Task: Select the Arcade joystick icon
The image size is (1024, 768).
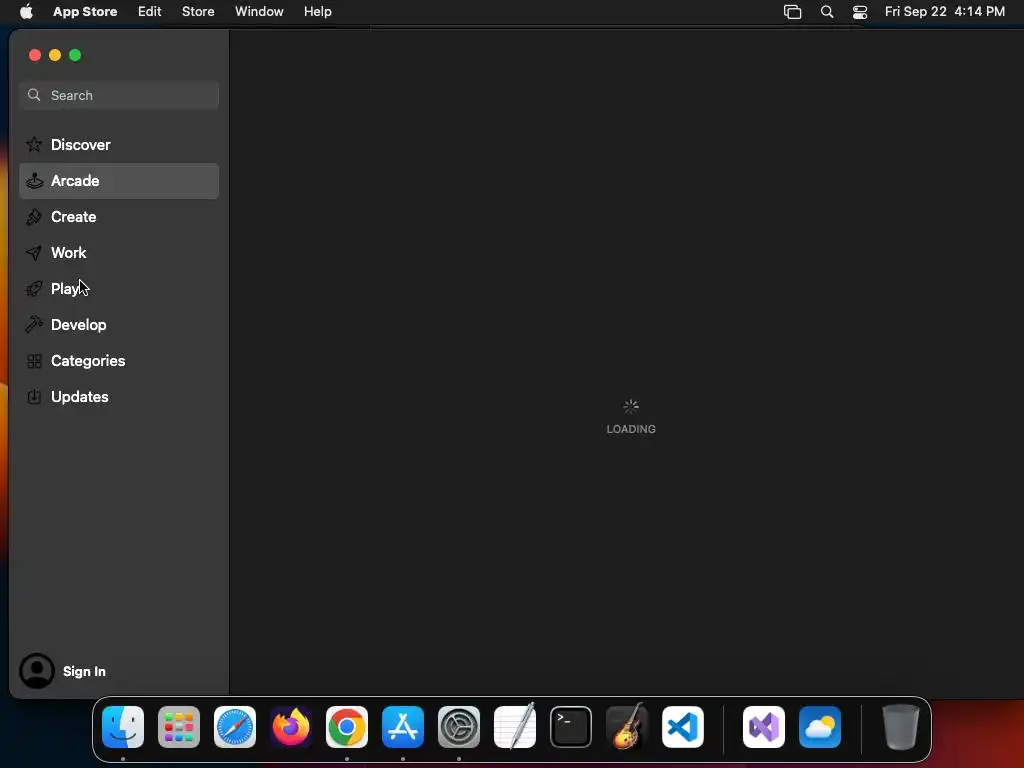Action: tap(34, 181)
